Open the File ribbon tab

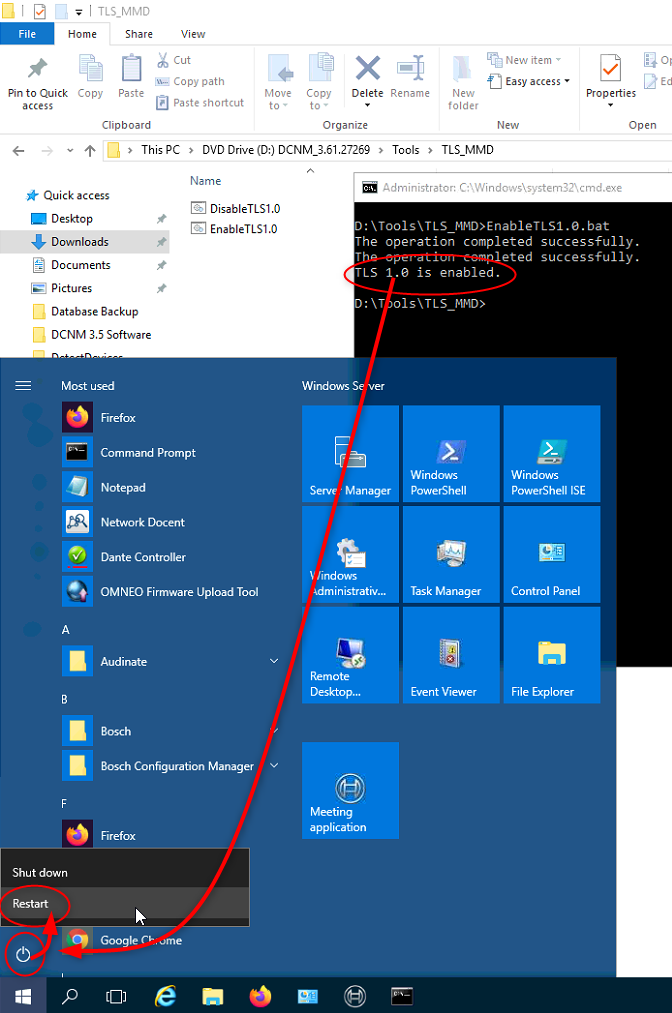[x=27, y=34]
